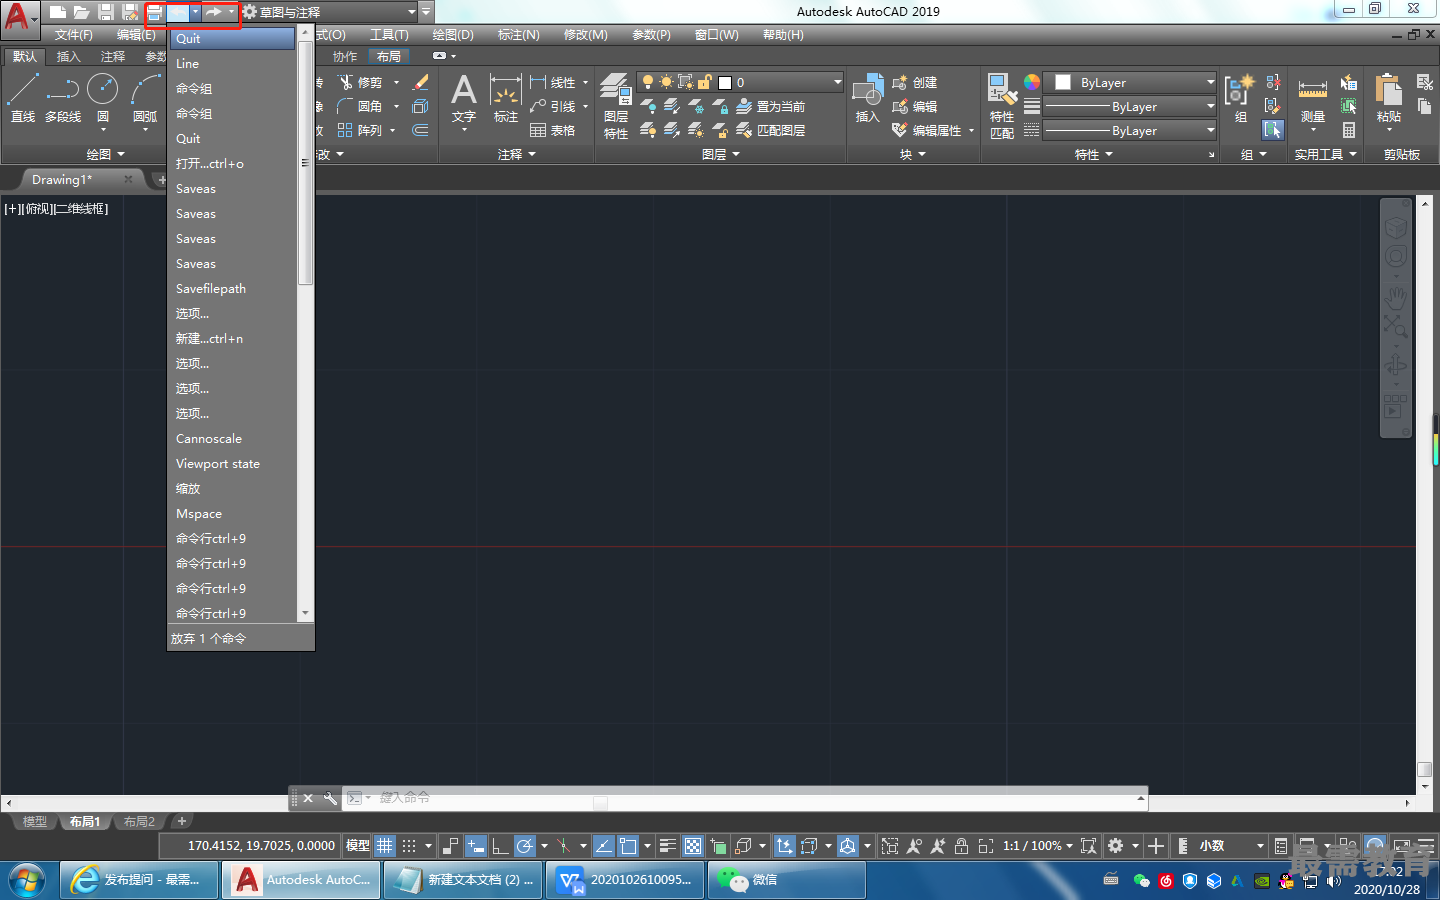Screen dimensions: 1440x900
Task: Click the Open file icon in quick access toolbar
Action: click(x=81, y=12)
